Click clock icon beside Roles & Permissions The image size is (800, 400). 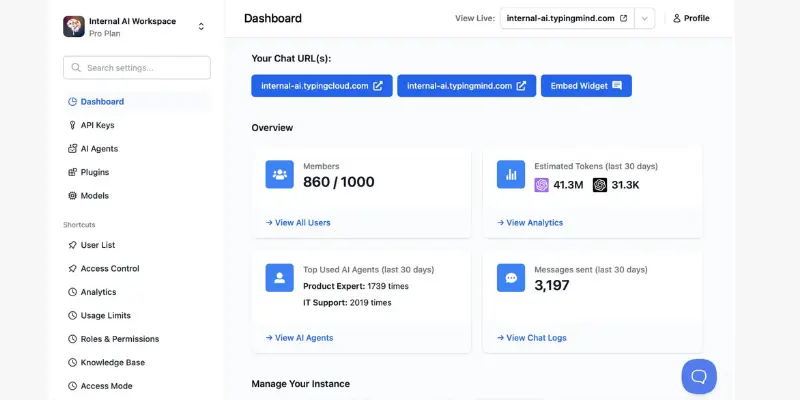pyautogui.click(x=72, y=339)
